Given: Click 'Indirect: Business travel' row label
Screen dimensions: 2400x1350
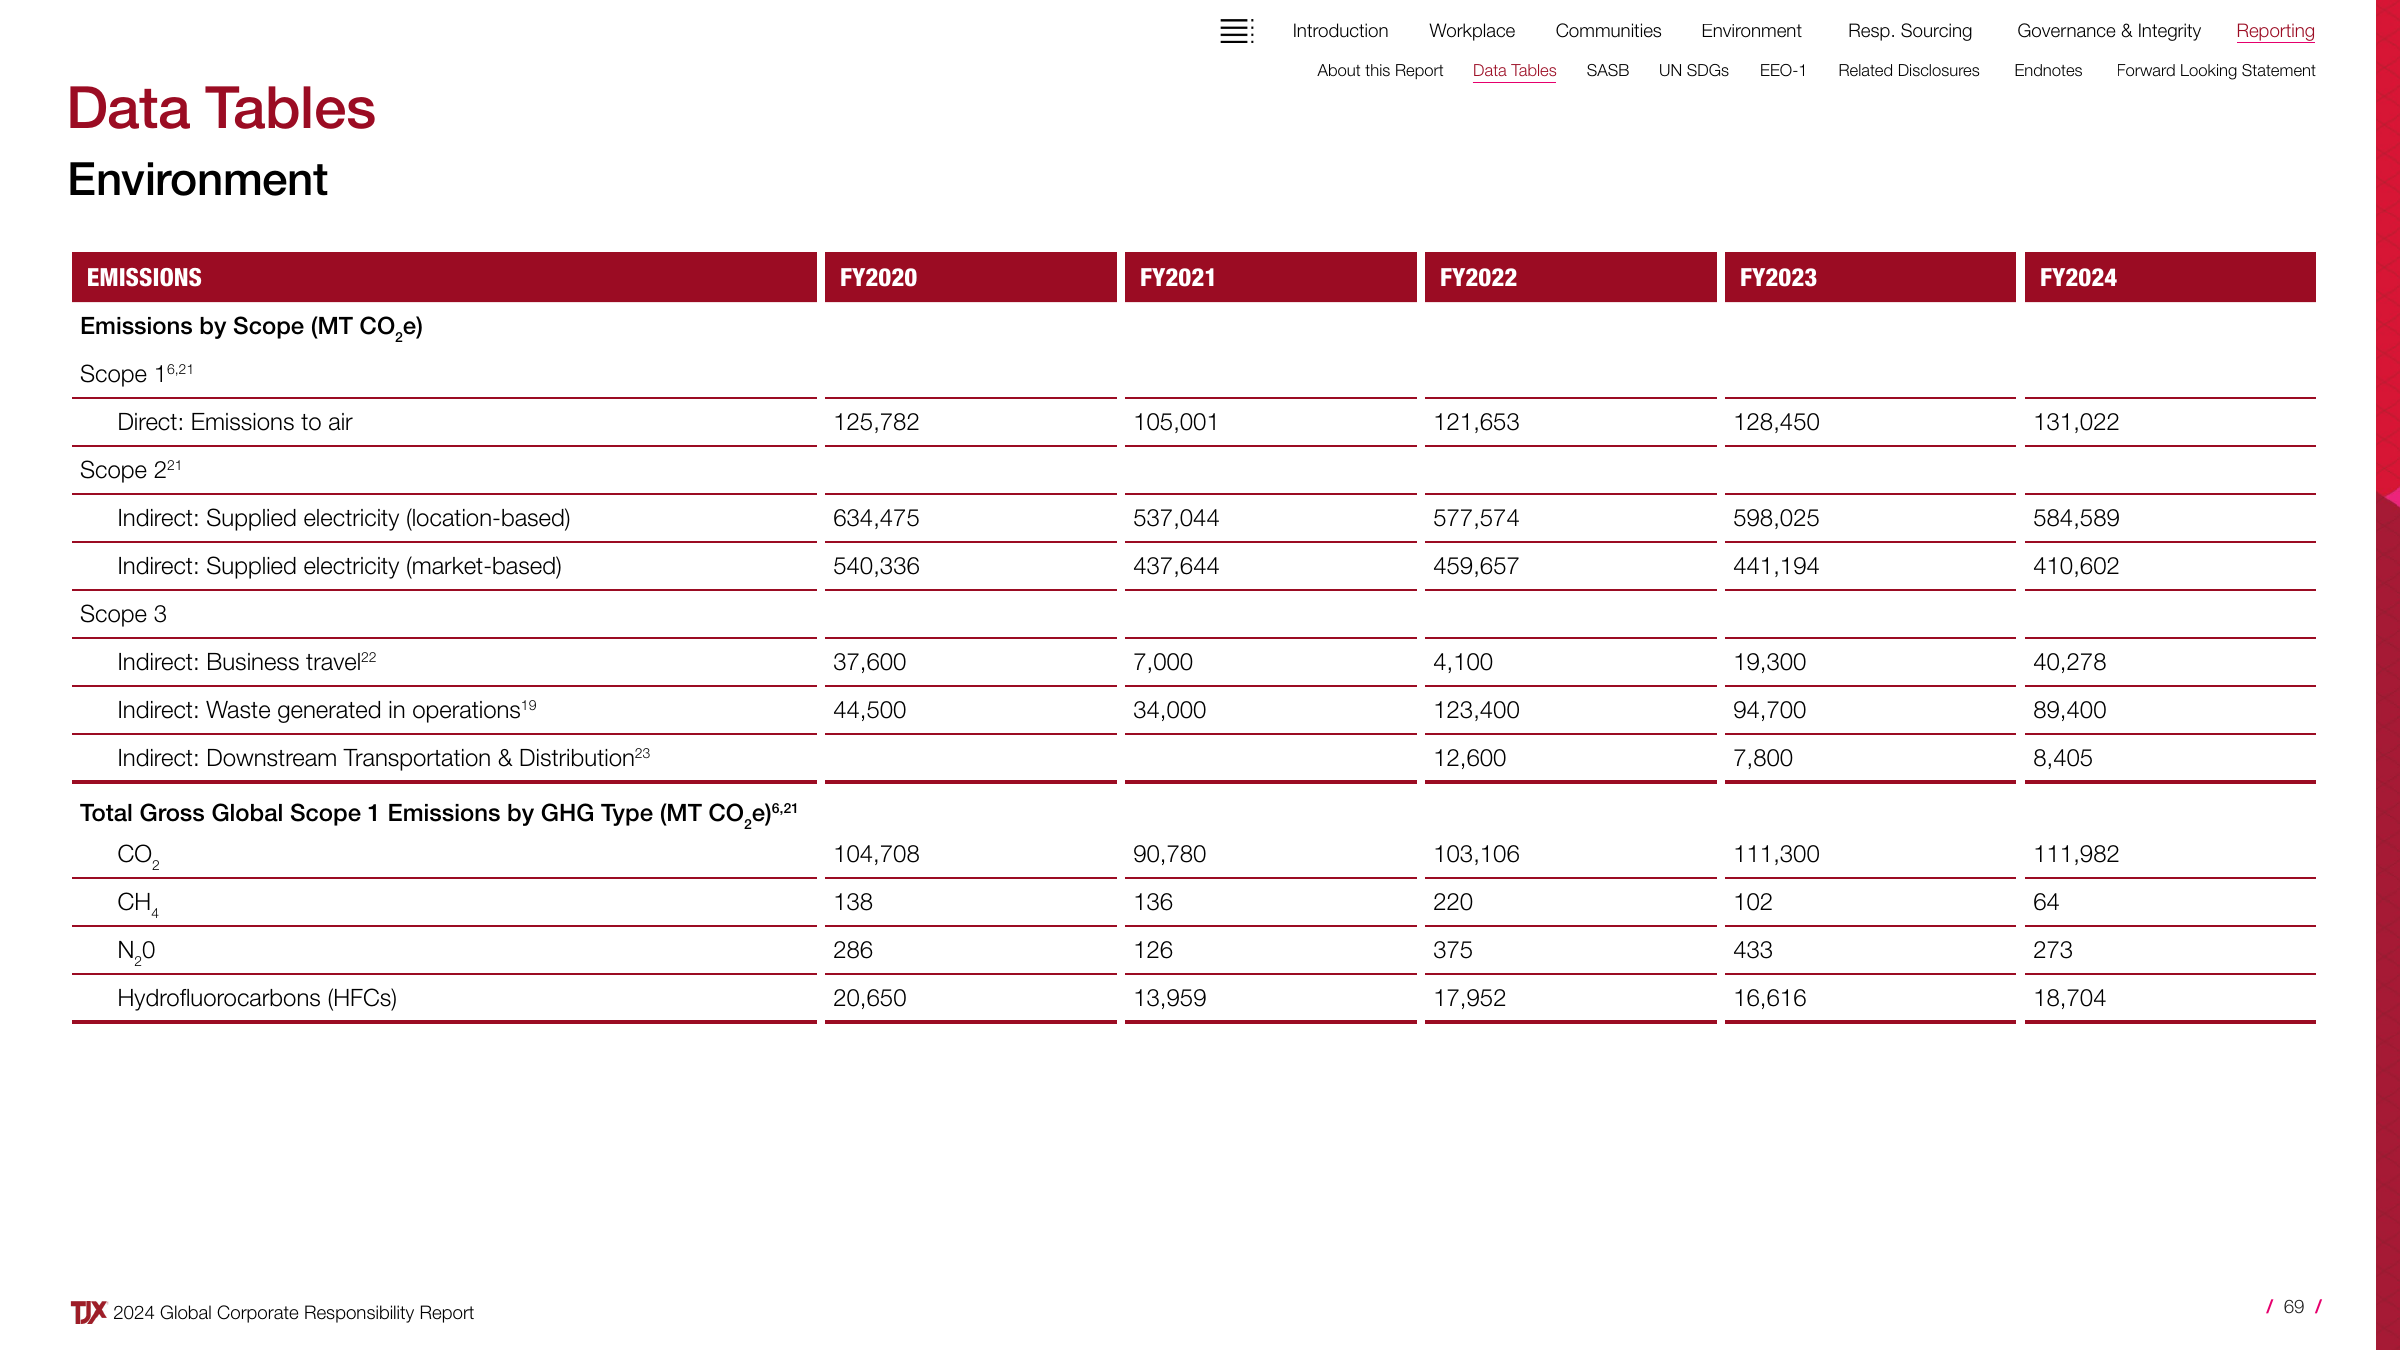Looking at the screenshot, I should [246, 661].
